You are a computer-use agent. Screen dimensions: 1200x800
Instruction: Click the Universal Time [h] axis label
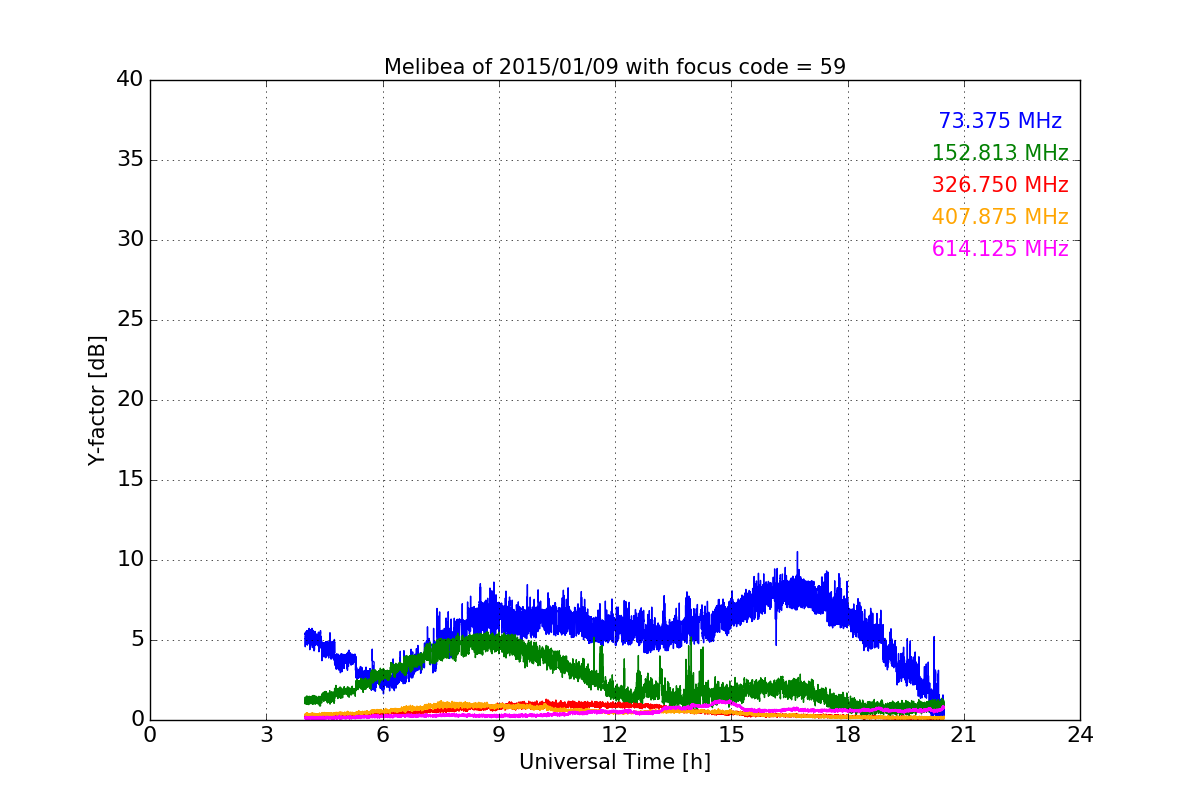click(615, 762)
